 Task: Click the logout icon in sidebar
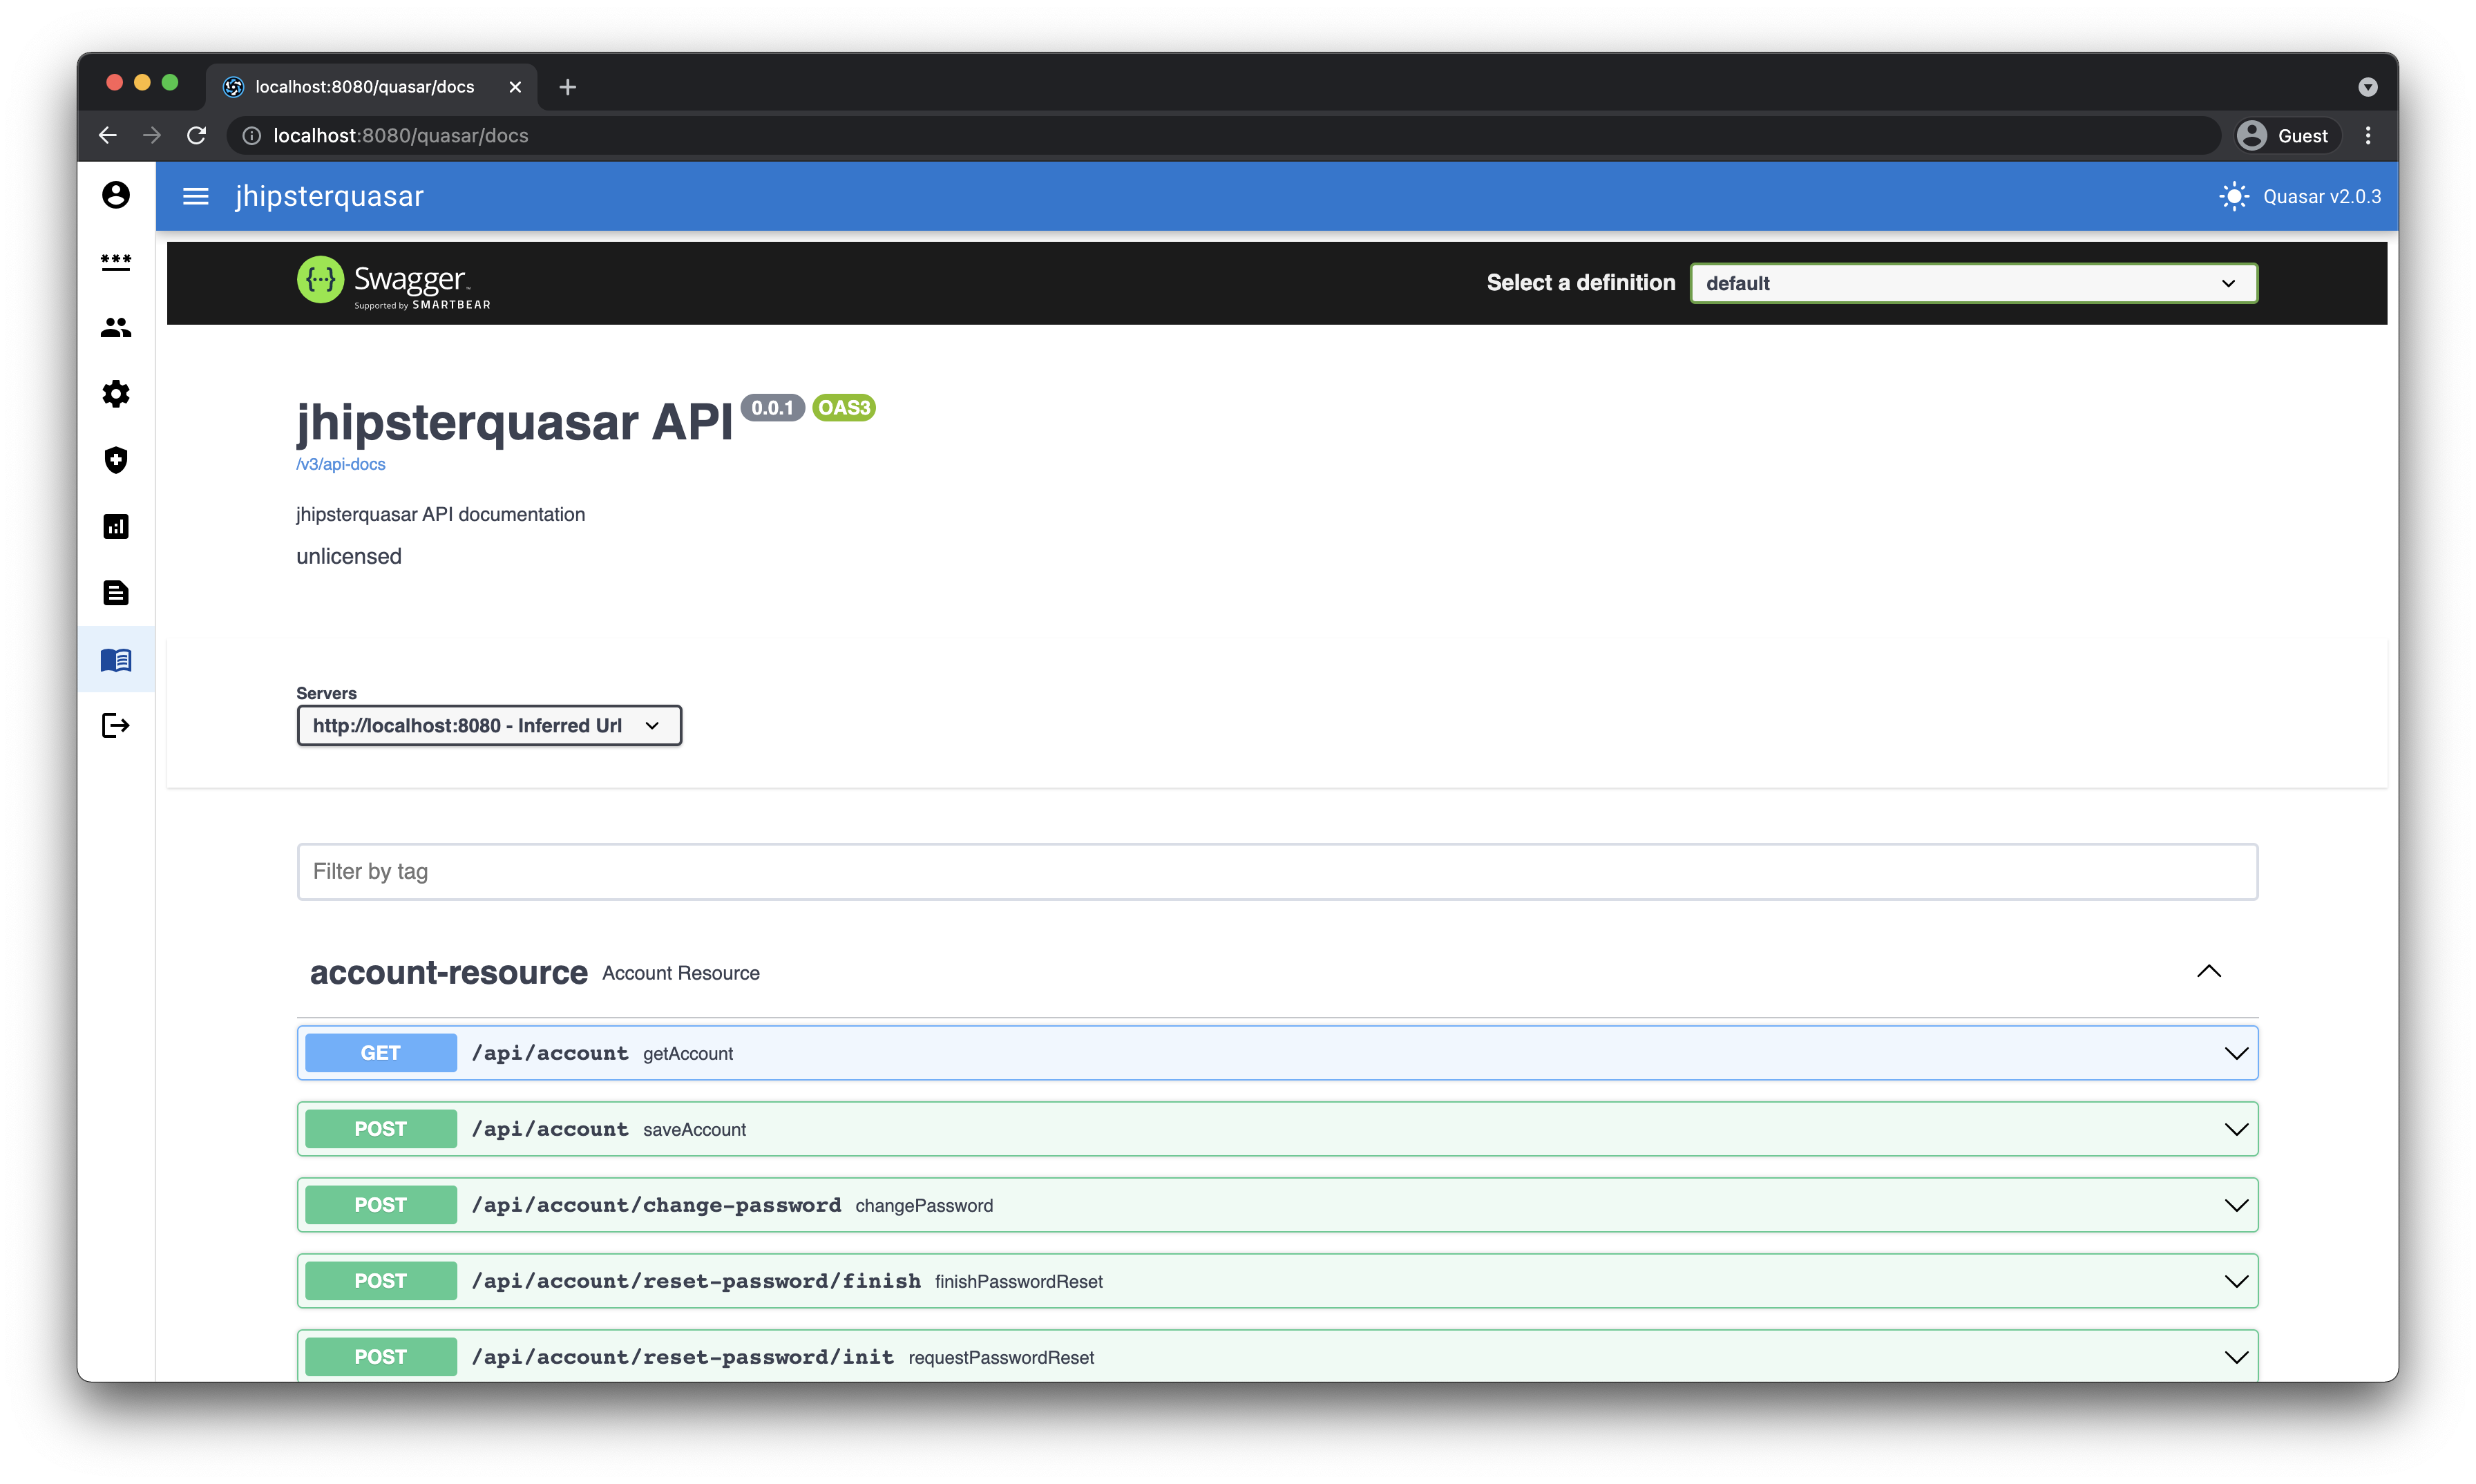click(x=116, y=725)
